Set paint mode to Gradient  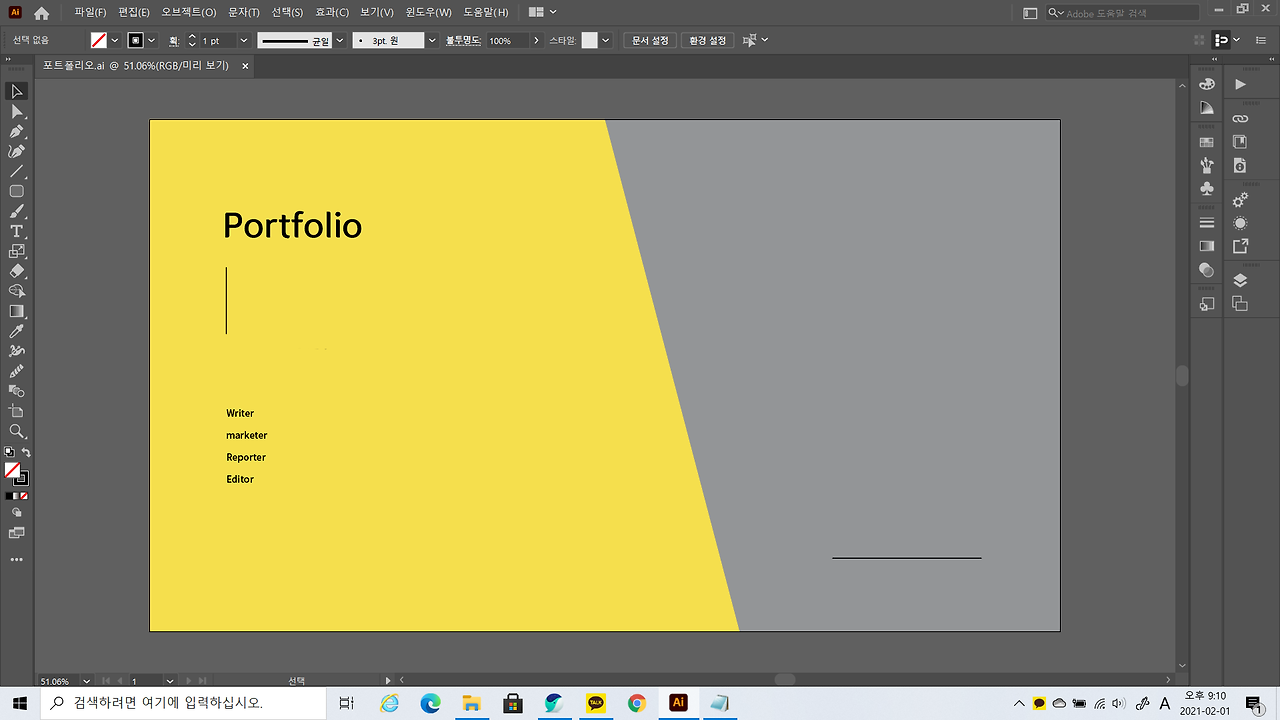click(x=17, y=496)
